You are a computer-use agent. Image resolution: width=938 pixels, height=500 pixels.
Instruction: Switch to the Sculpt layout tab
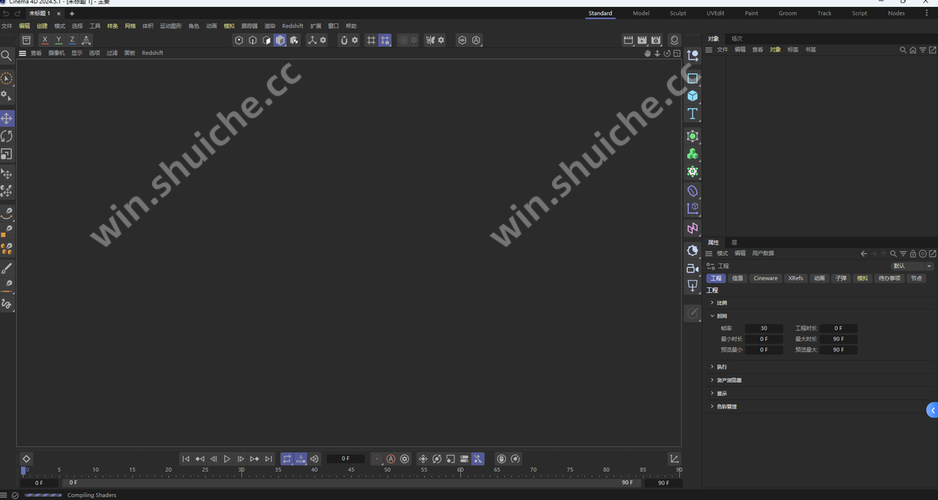(678, 13)
